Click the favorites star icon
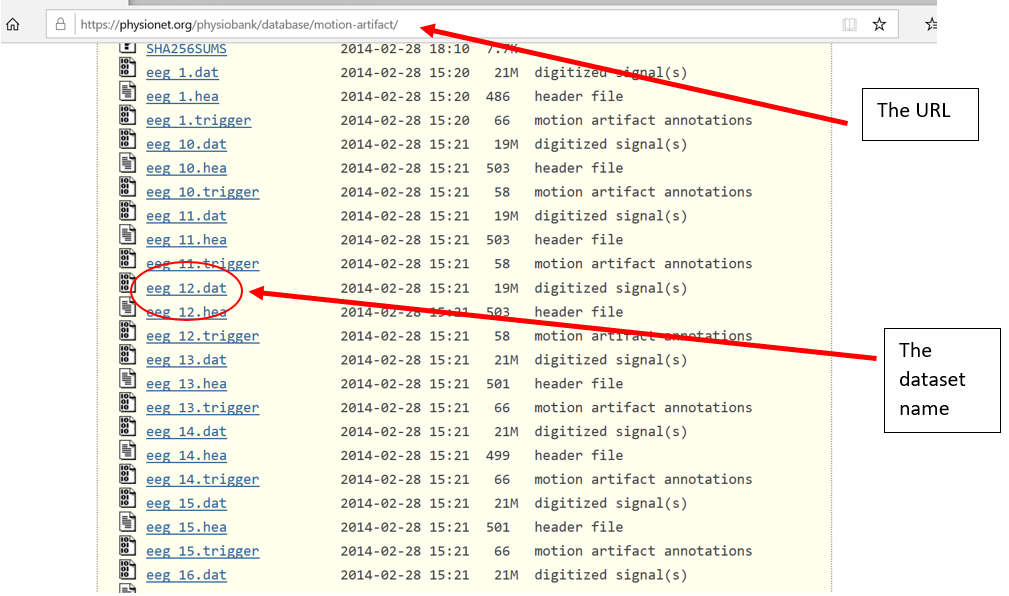The width and height of the screenshot is (1009, 596). [x=879, y=24]
